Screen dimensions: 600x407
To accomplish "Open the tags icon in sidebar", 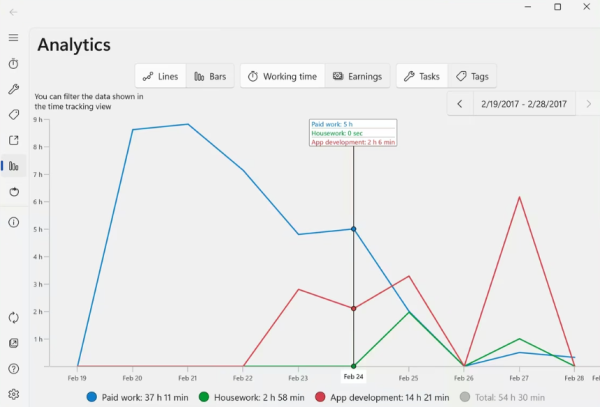I will (x=14, y=114).
